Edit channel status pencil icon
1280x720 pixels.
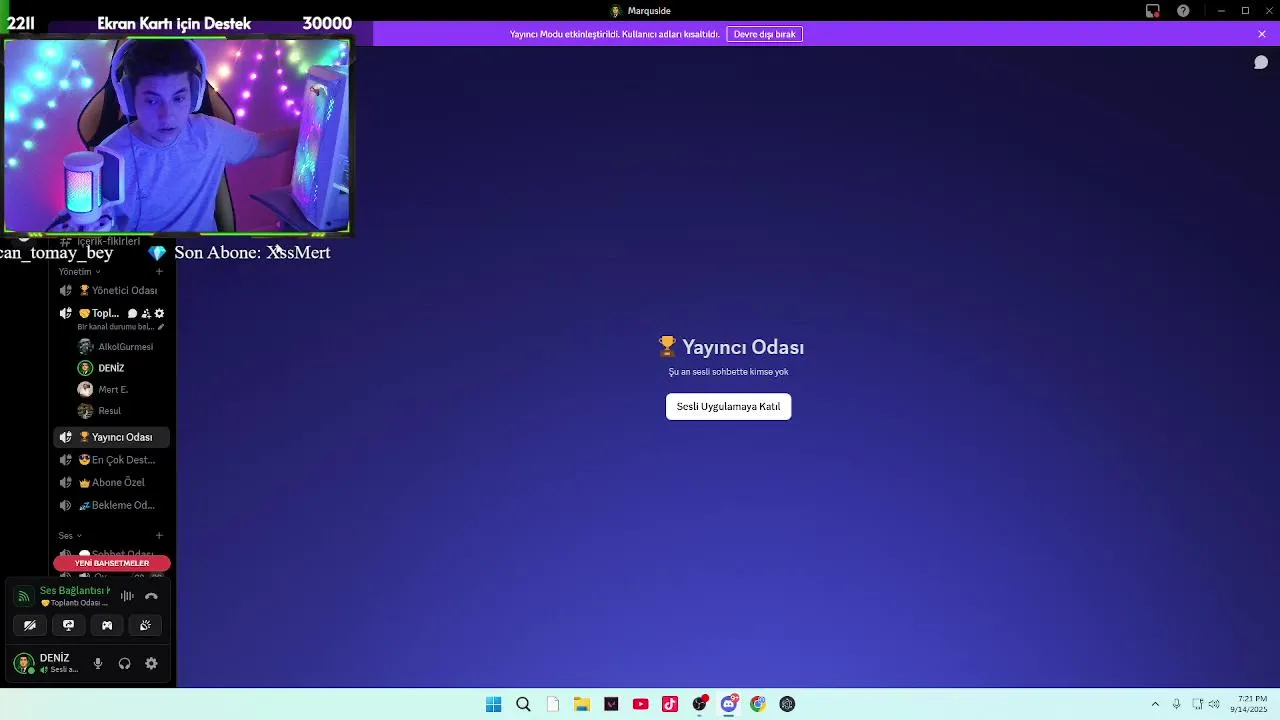160,327
